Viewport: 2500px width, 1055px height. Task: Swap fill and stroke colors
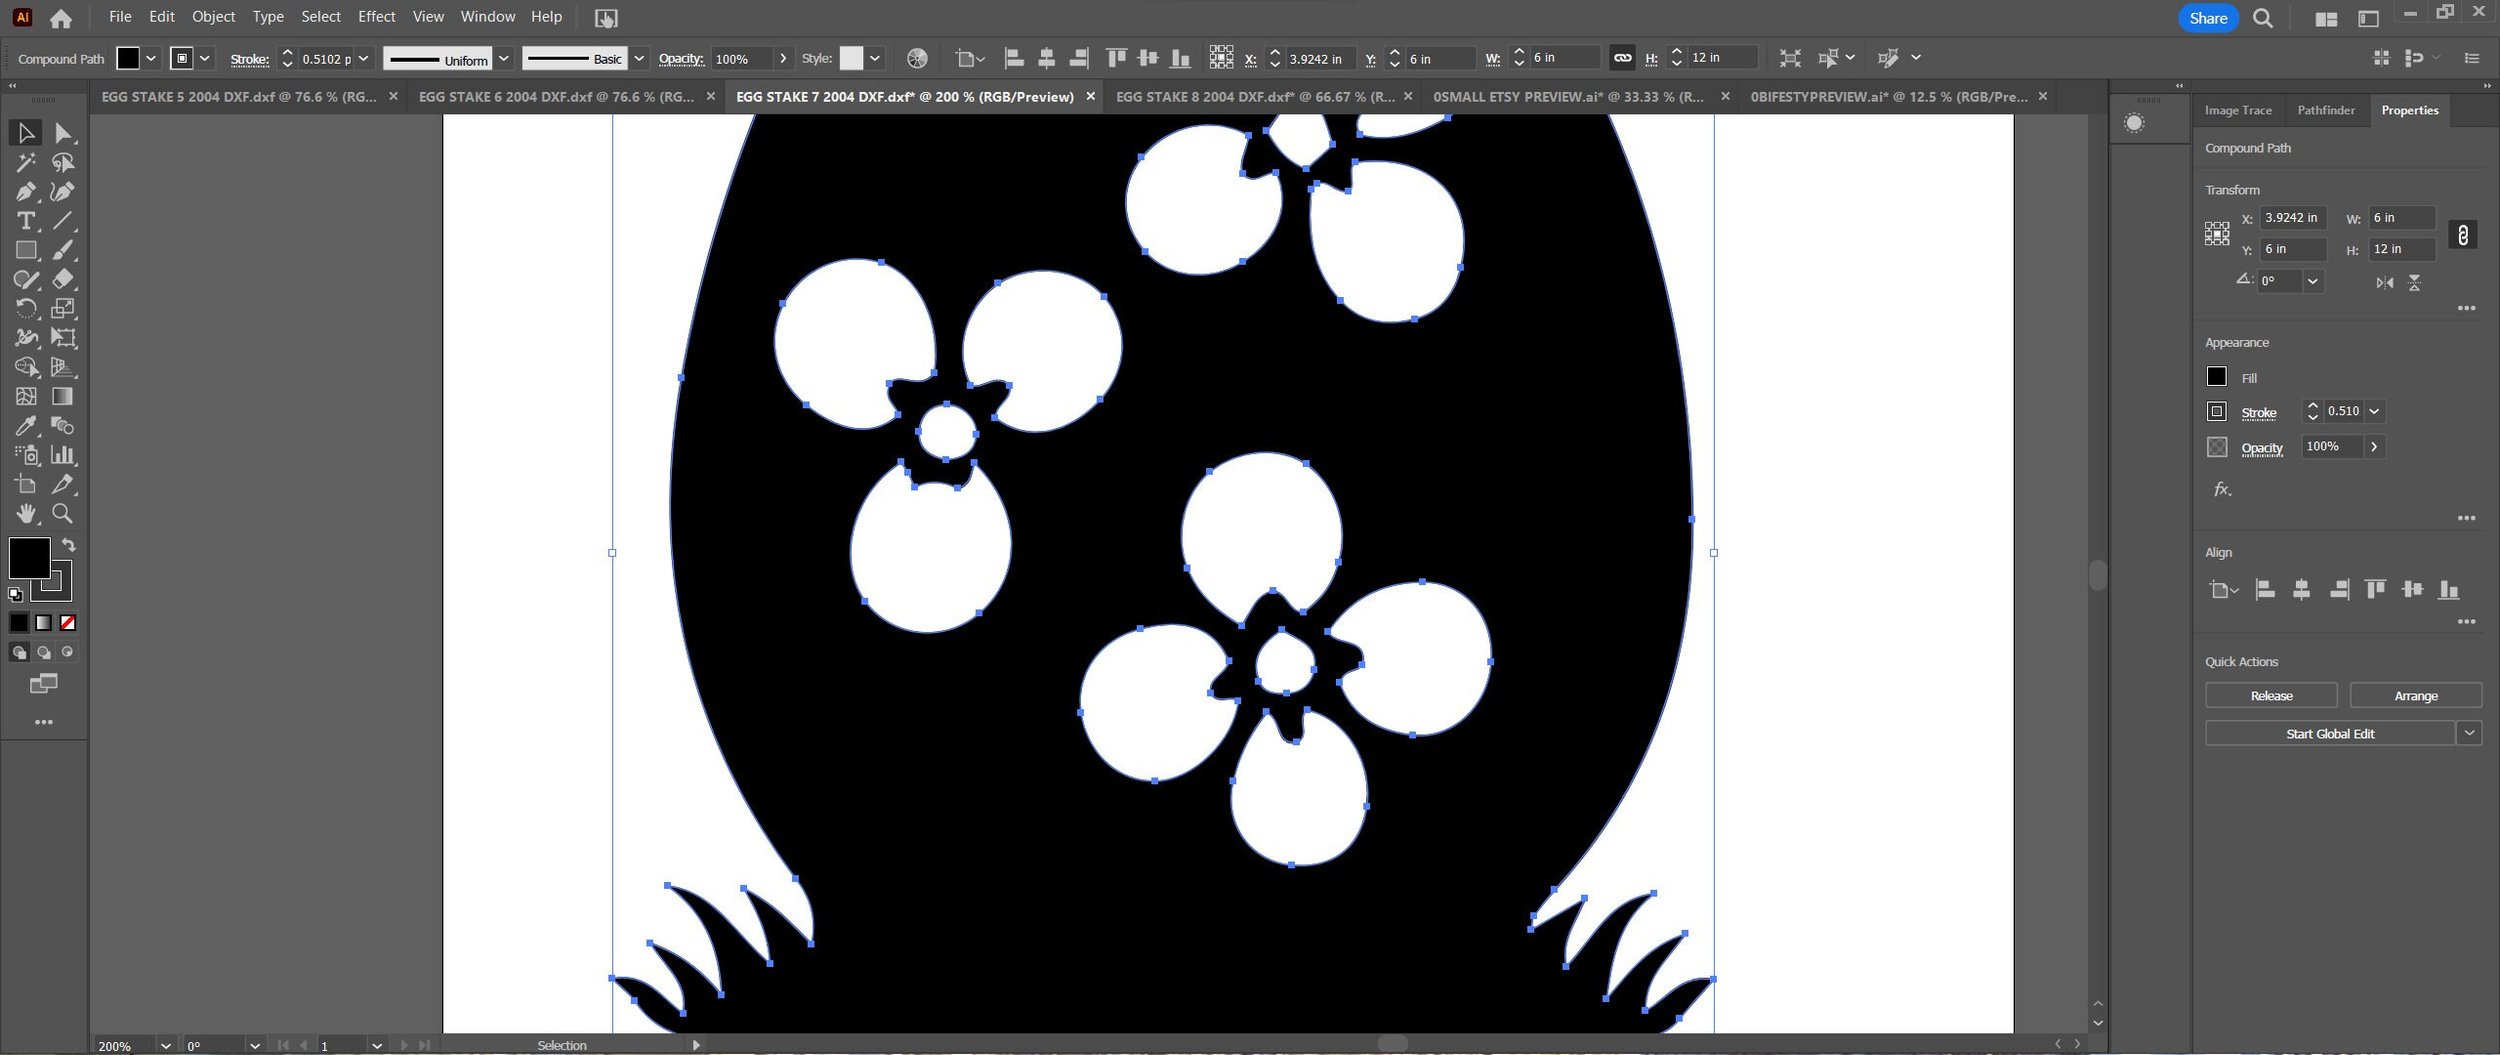(69, 545)
